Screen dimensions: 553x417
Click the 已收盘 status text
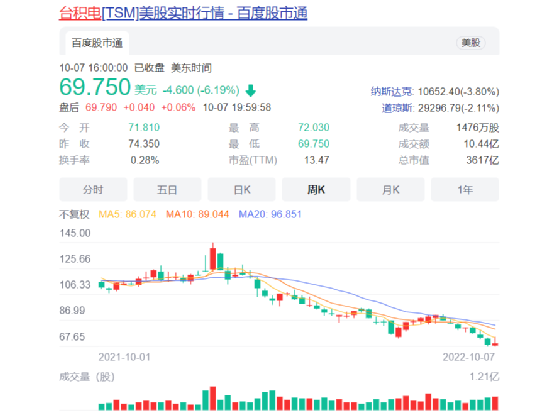[x=150, y=68]
